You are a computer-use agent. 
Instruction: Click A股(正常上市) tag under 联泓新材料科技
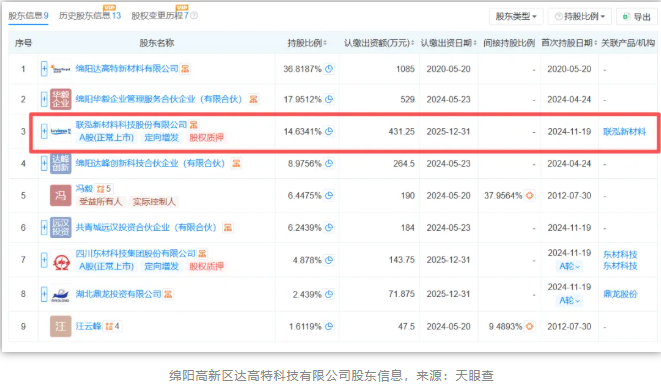pyautogui.click(x=106, y=137)
